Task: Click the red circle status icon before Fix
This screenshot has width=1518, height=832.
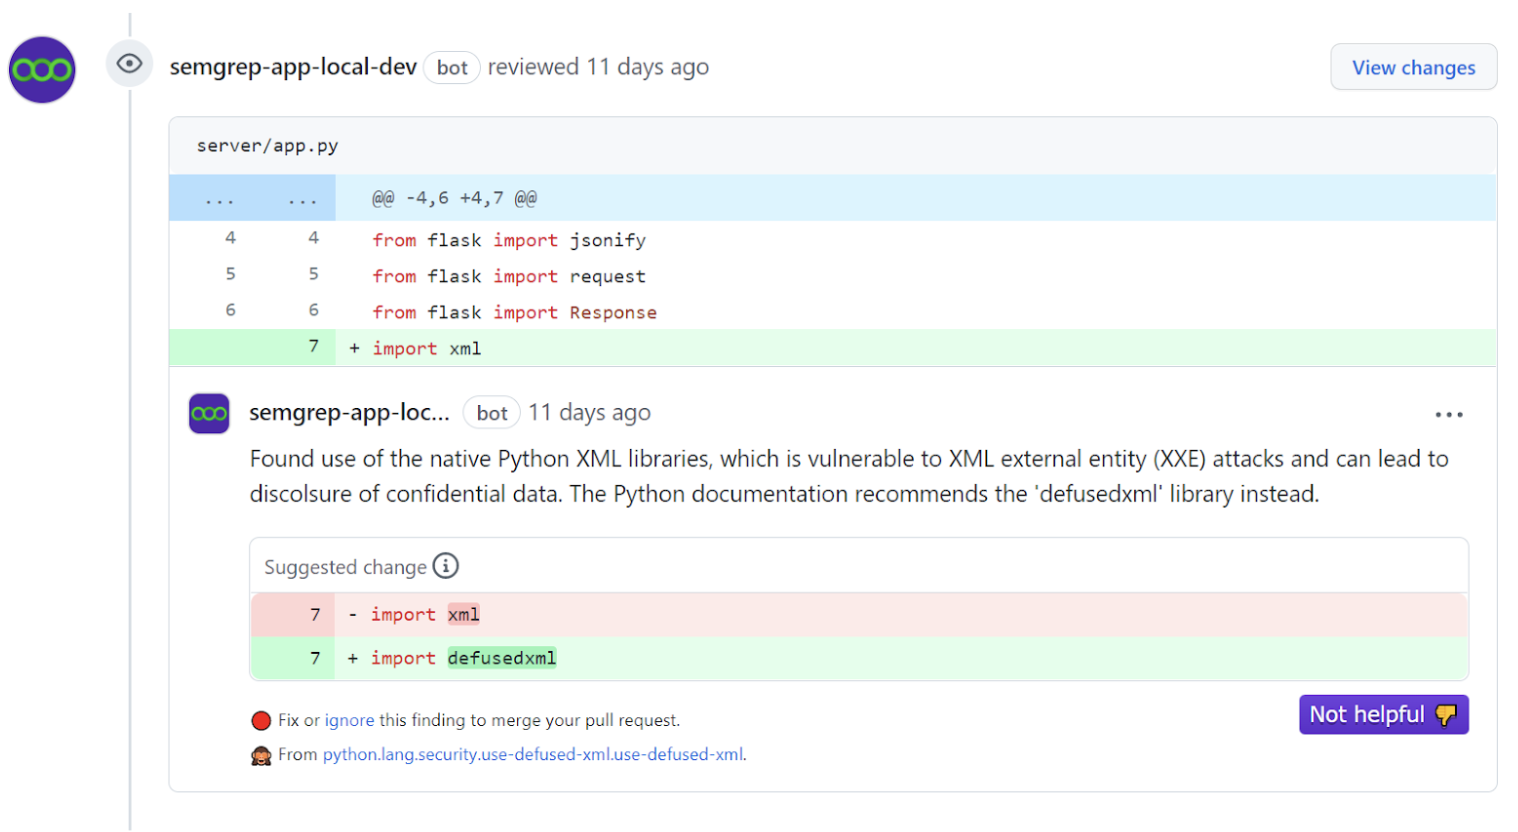Action: tap(261, 719)
